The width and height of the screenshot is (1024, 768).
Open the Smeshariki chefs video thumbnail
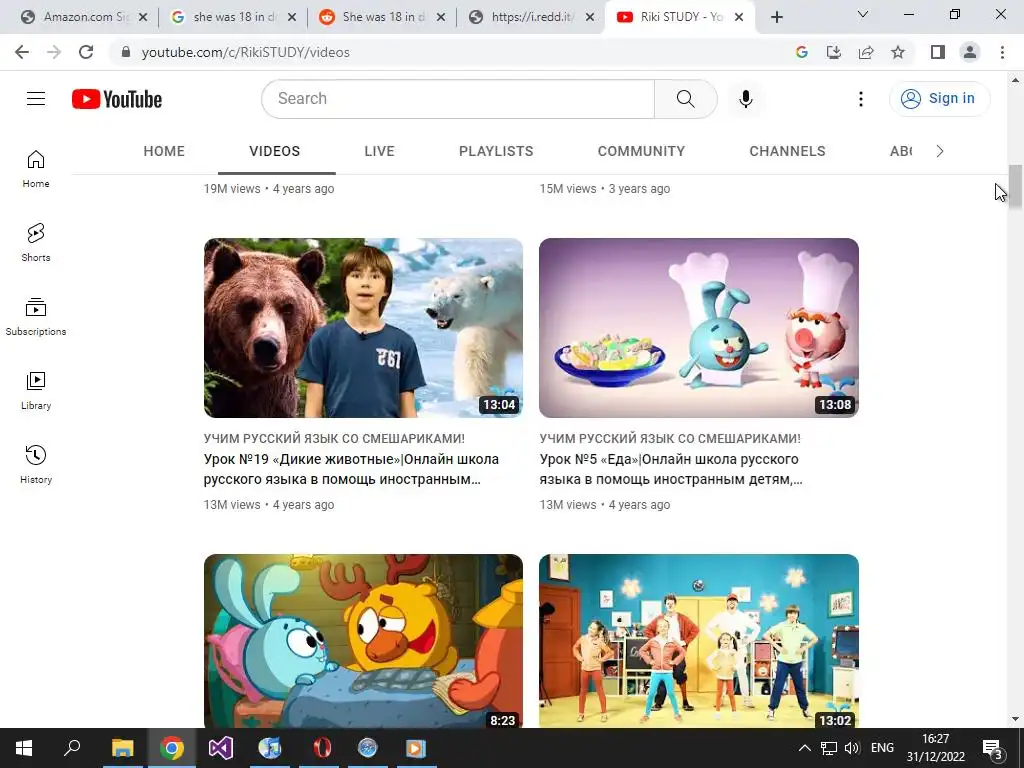coord(699,328)
